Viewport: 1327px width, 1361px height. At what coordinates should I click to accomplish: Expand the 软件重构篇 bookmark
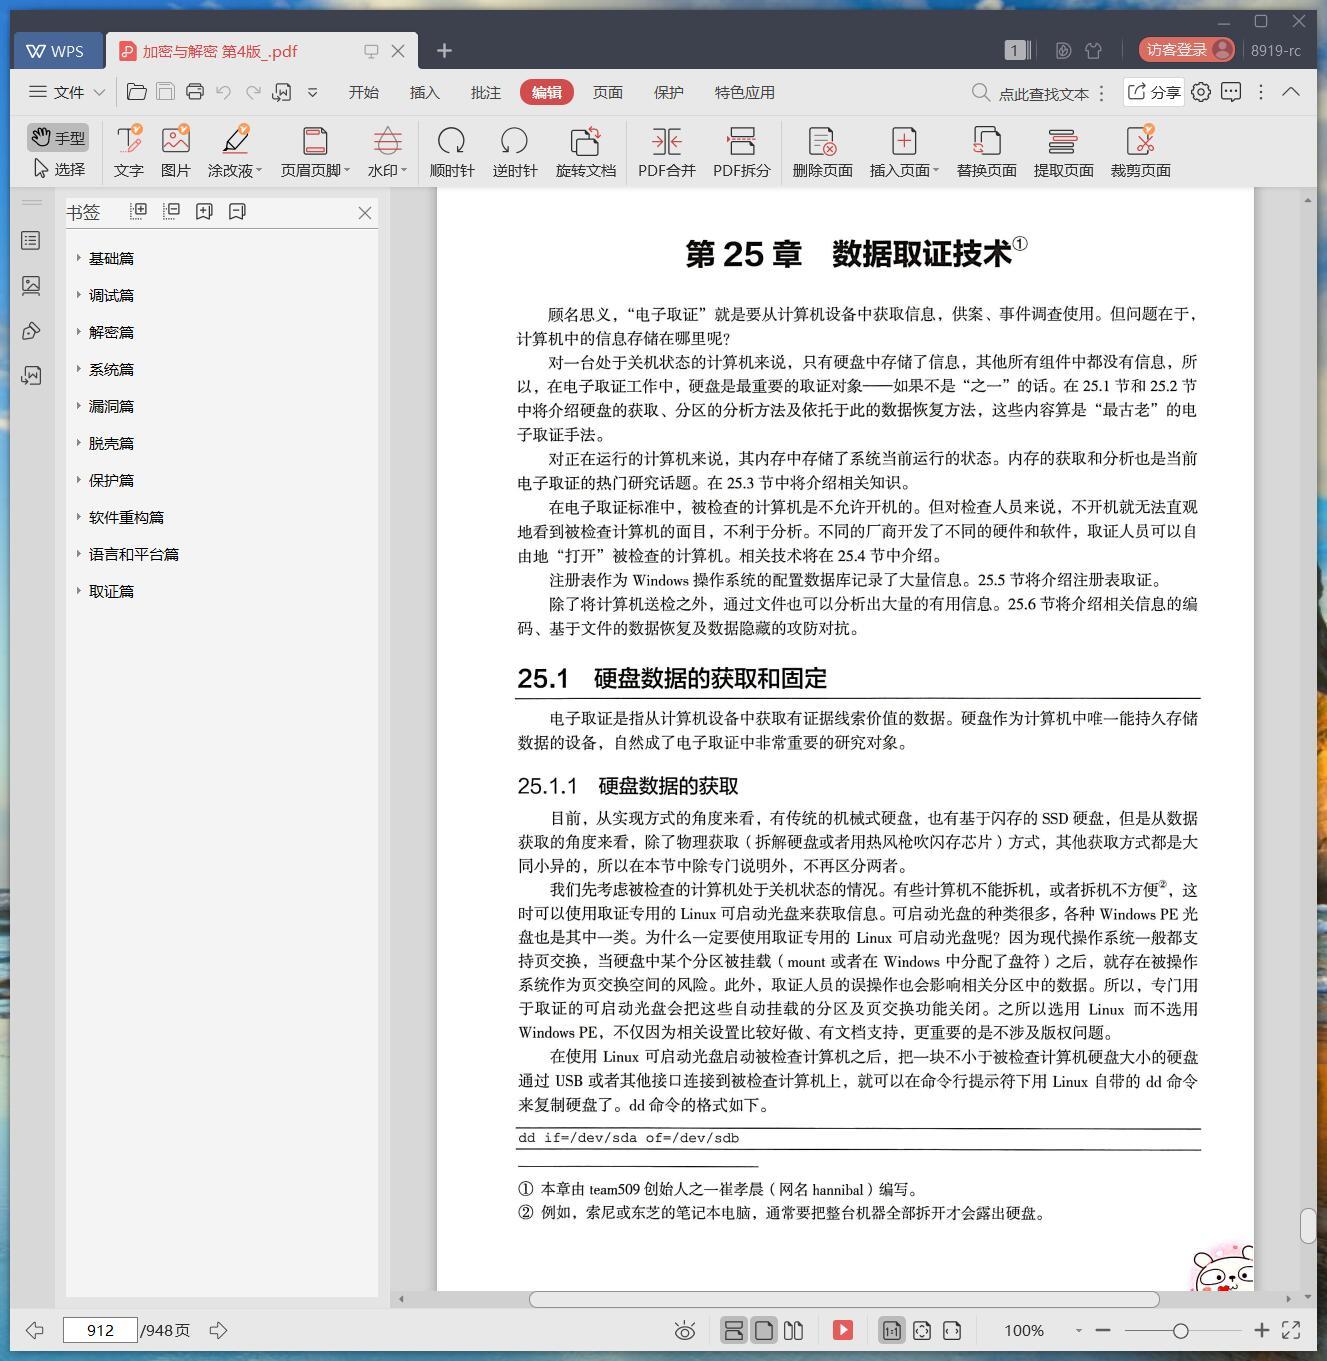point(79,517)
